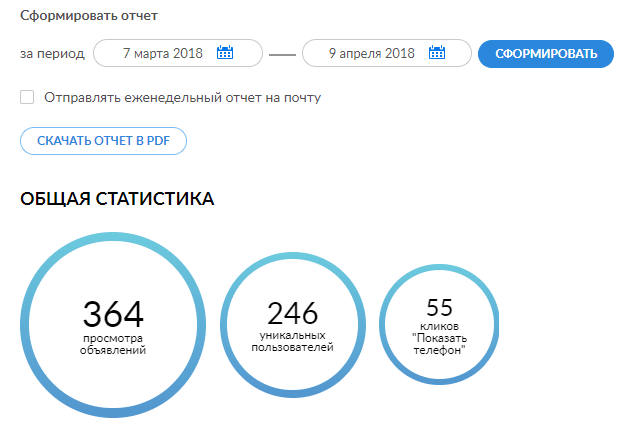
Task: Click the "Отправлять еженедельный отчет на почту" label
Action: tap(182, 98)
